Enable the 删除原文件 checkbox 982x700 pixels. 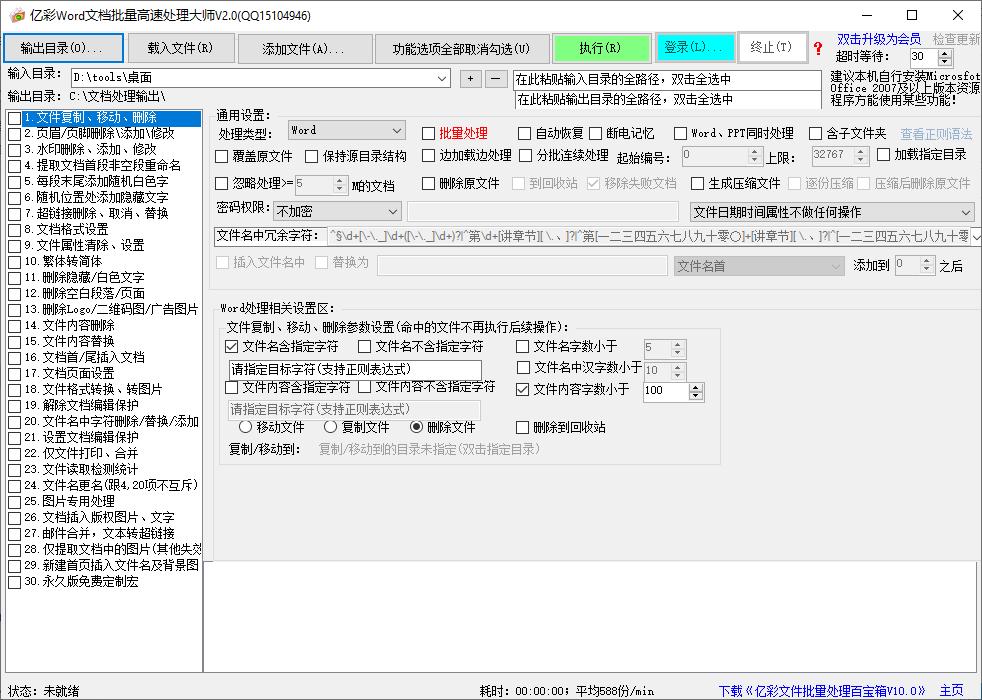(x=428, y=183)
